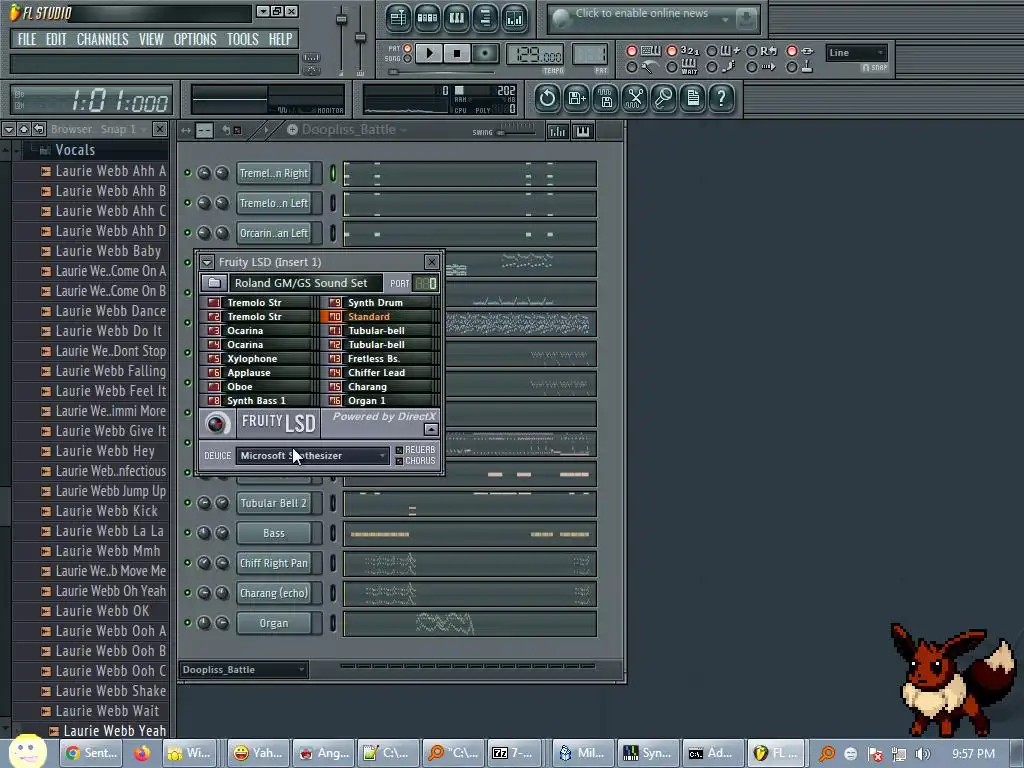Toggle the Organ channel select indicator
The width and height of the screenshot is (1024, 768).
(x=332, y=623)
